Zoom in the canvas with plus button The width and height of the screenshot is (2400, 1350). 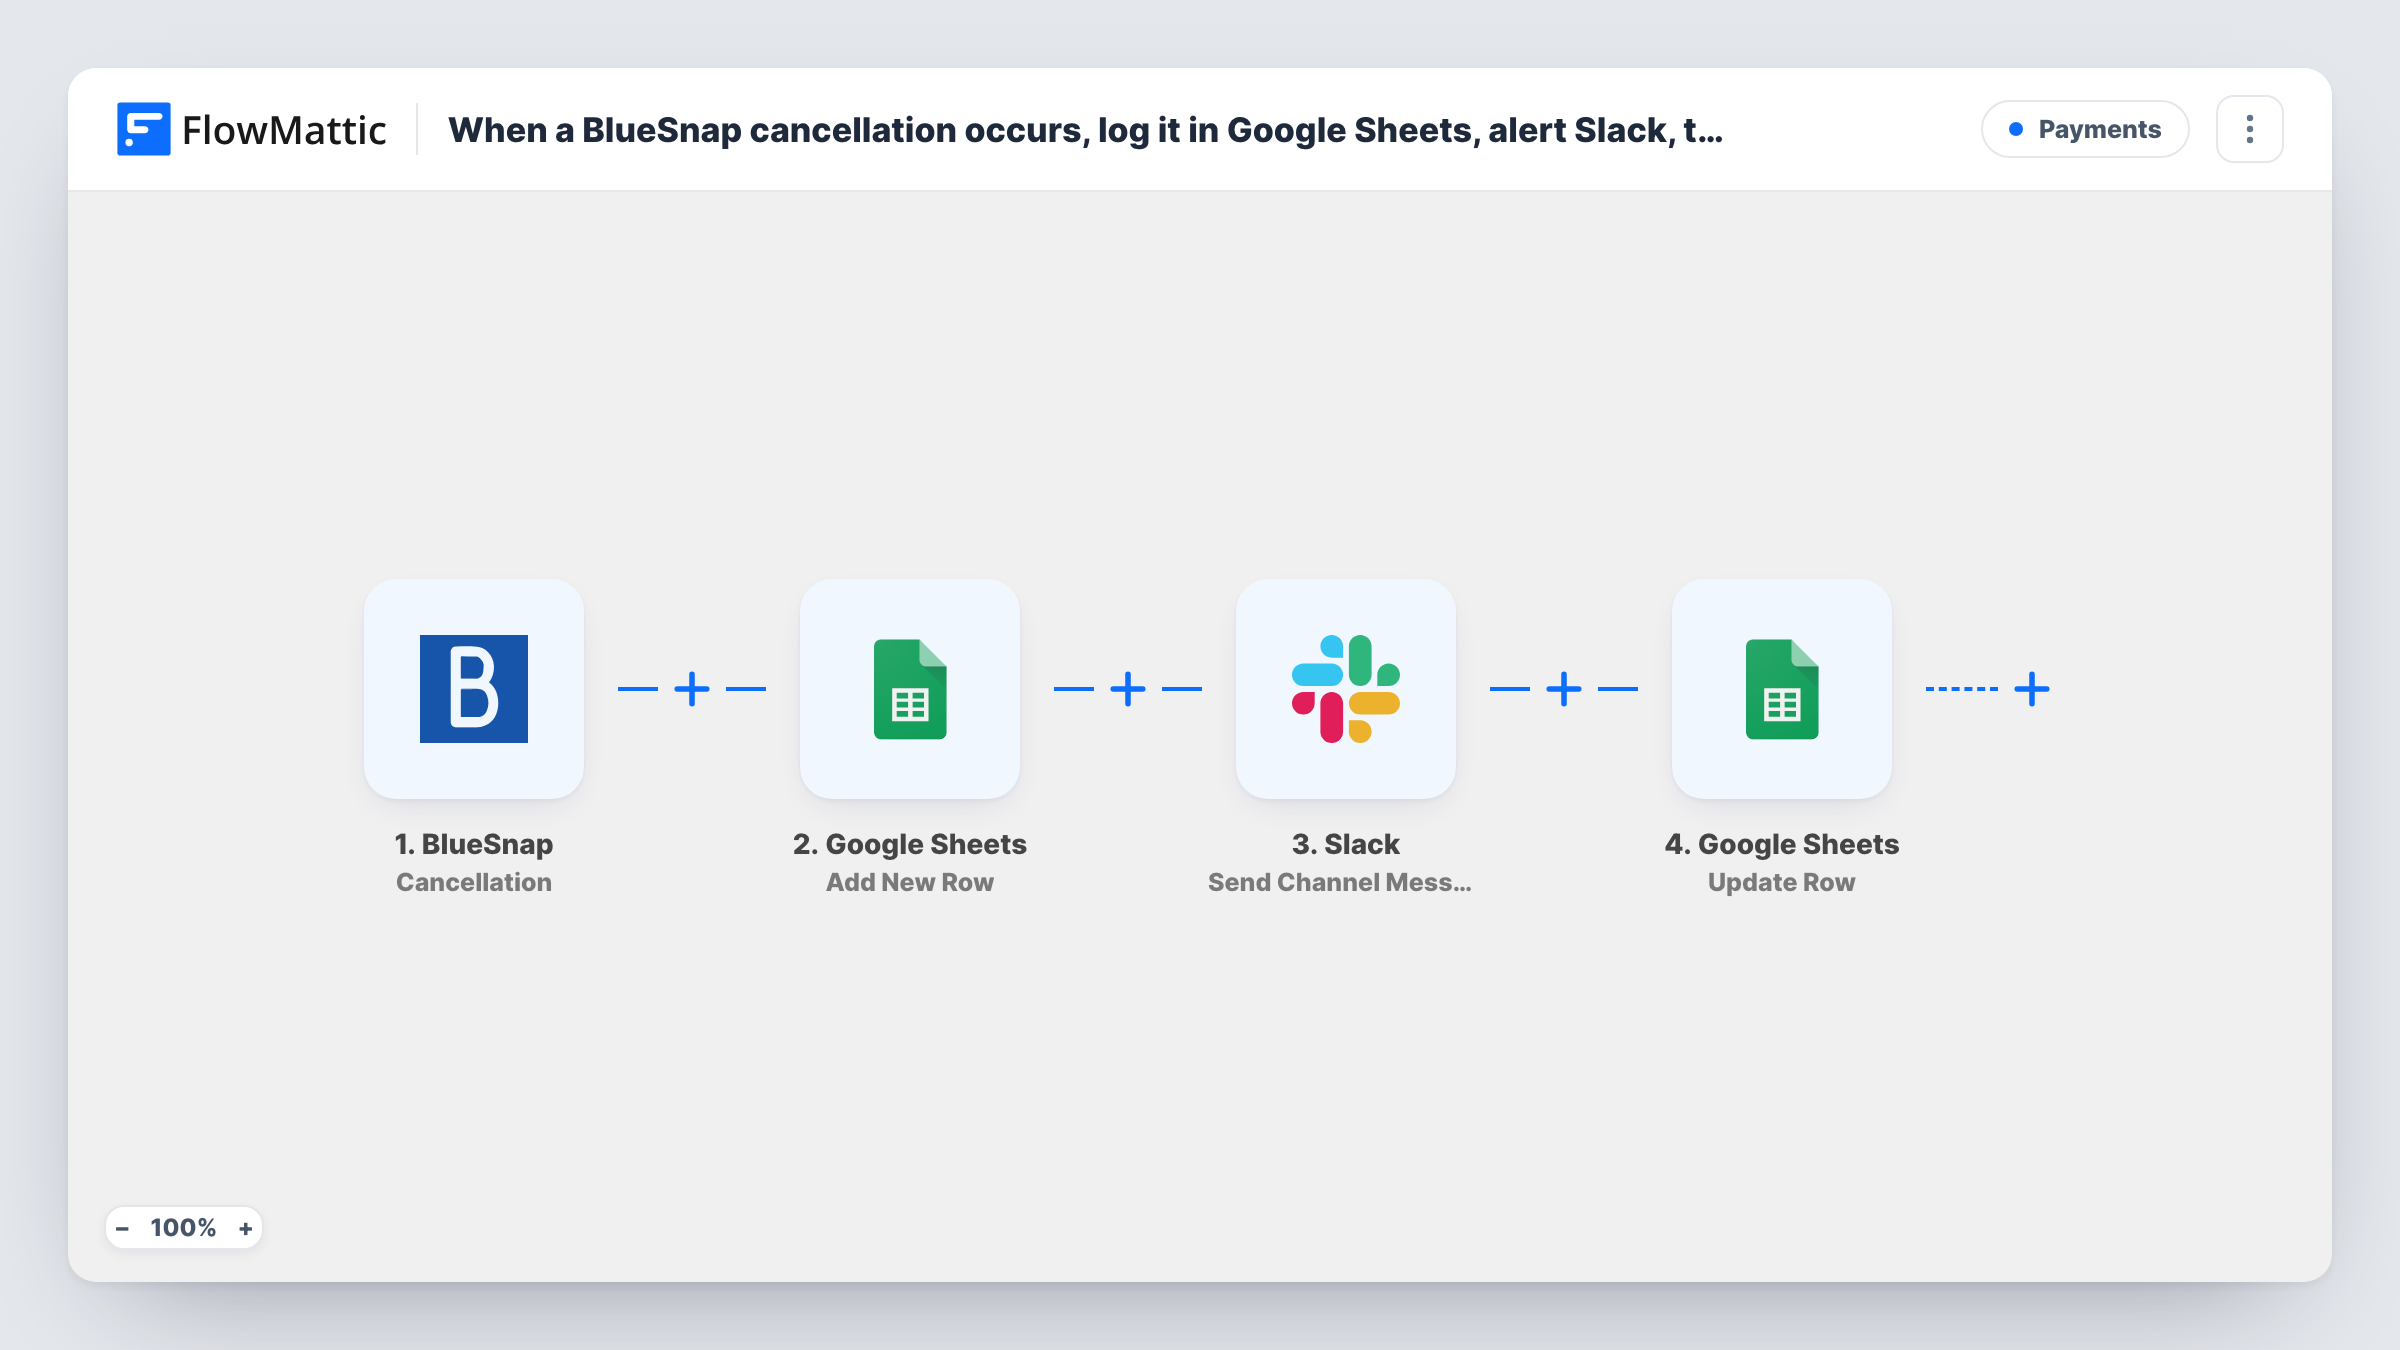[x=245, y=1228]
